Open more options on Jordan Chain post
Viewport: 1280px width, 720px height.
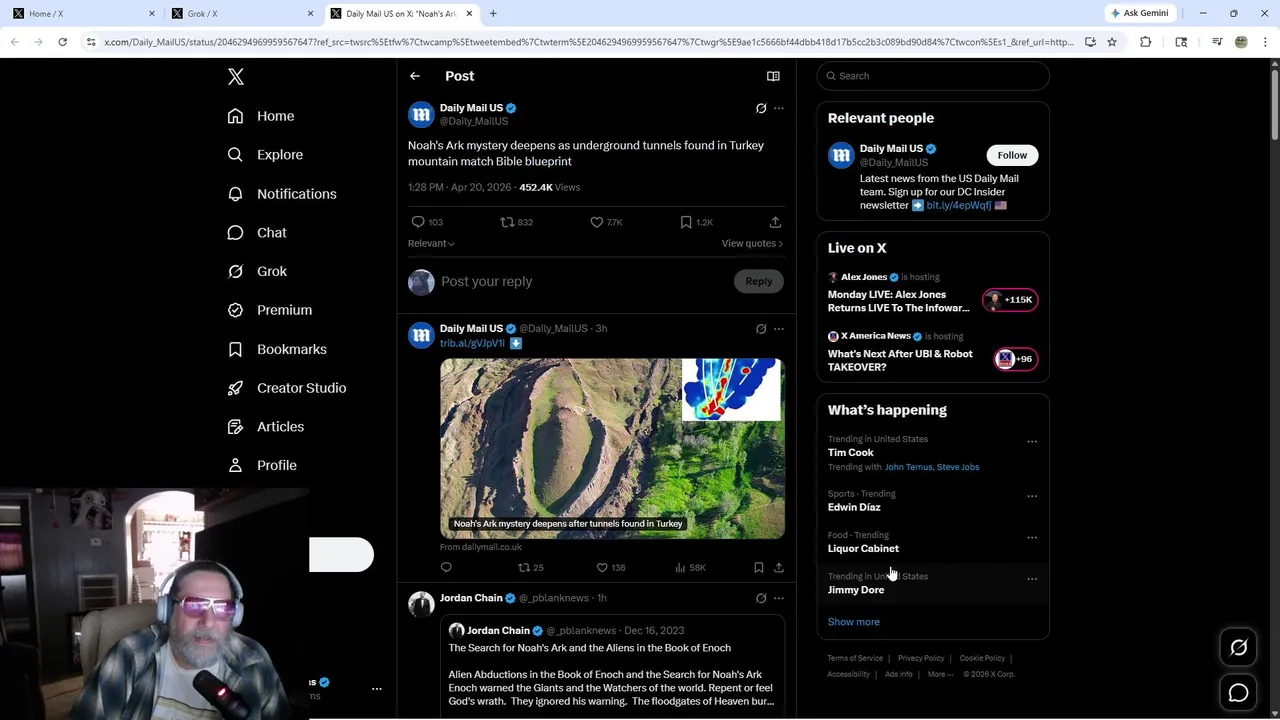779,598
